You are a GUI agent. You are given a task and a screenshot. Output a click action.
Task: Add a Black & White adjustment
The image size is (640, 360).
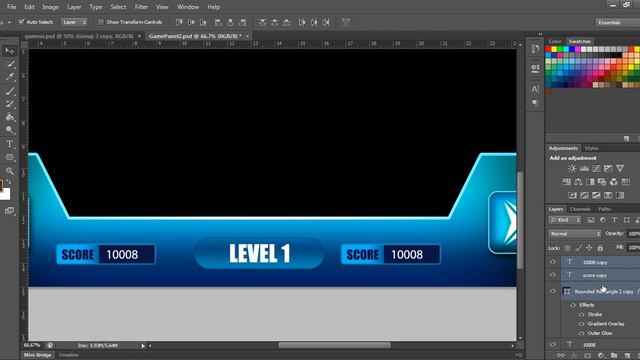click(590, 182)
